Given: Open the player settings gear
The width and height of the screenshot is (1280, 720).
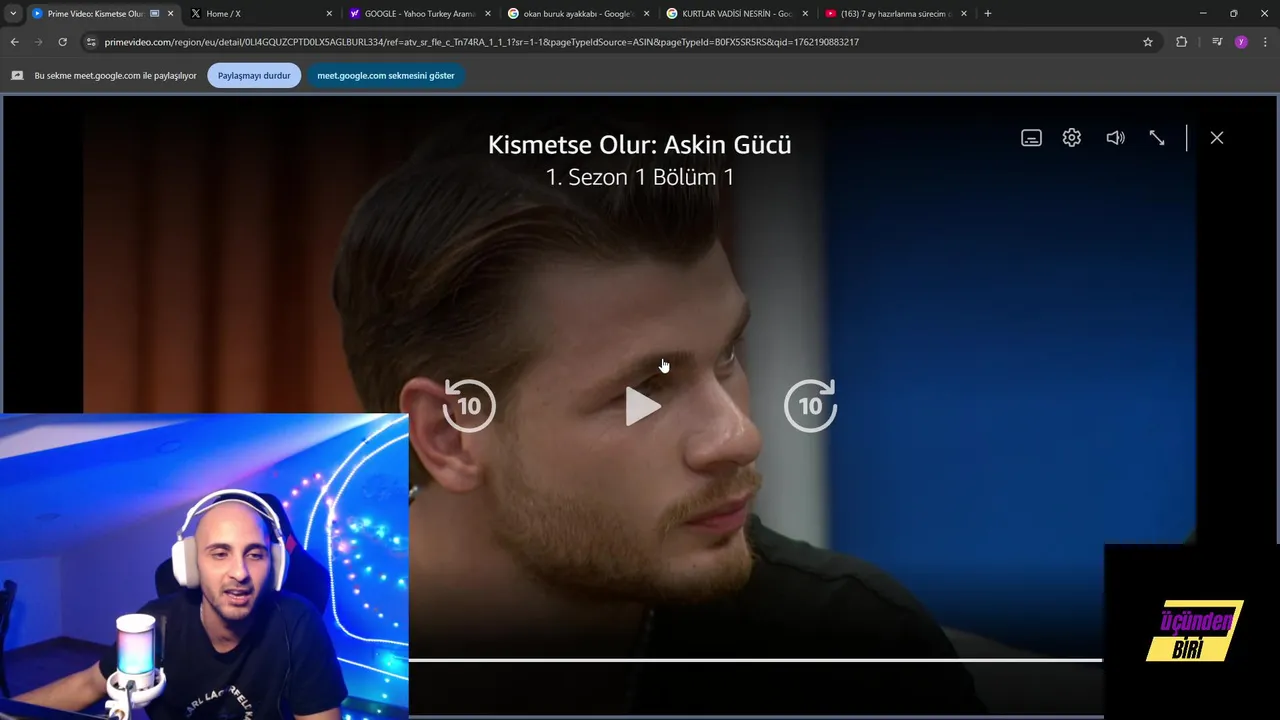Looking at the screenshot, I should coord(1072,138).
